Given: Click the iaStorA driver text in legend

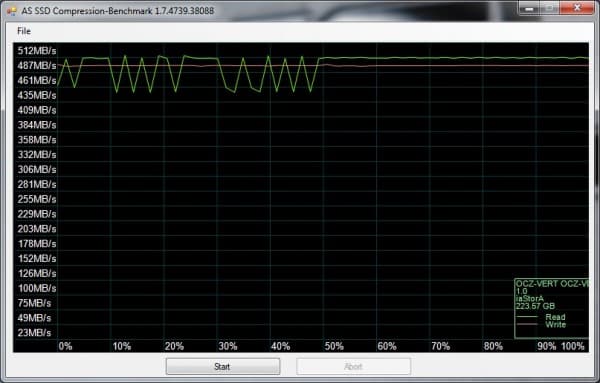Looking at the screenshot, I should pyautogui.click(x=530, y=299).
